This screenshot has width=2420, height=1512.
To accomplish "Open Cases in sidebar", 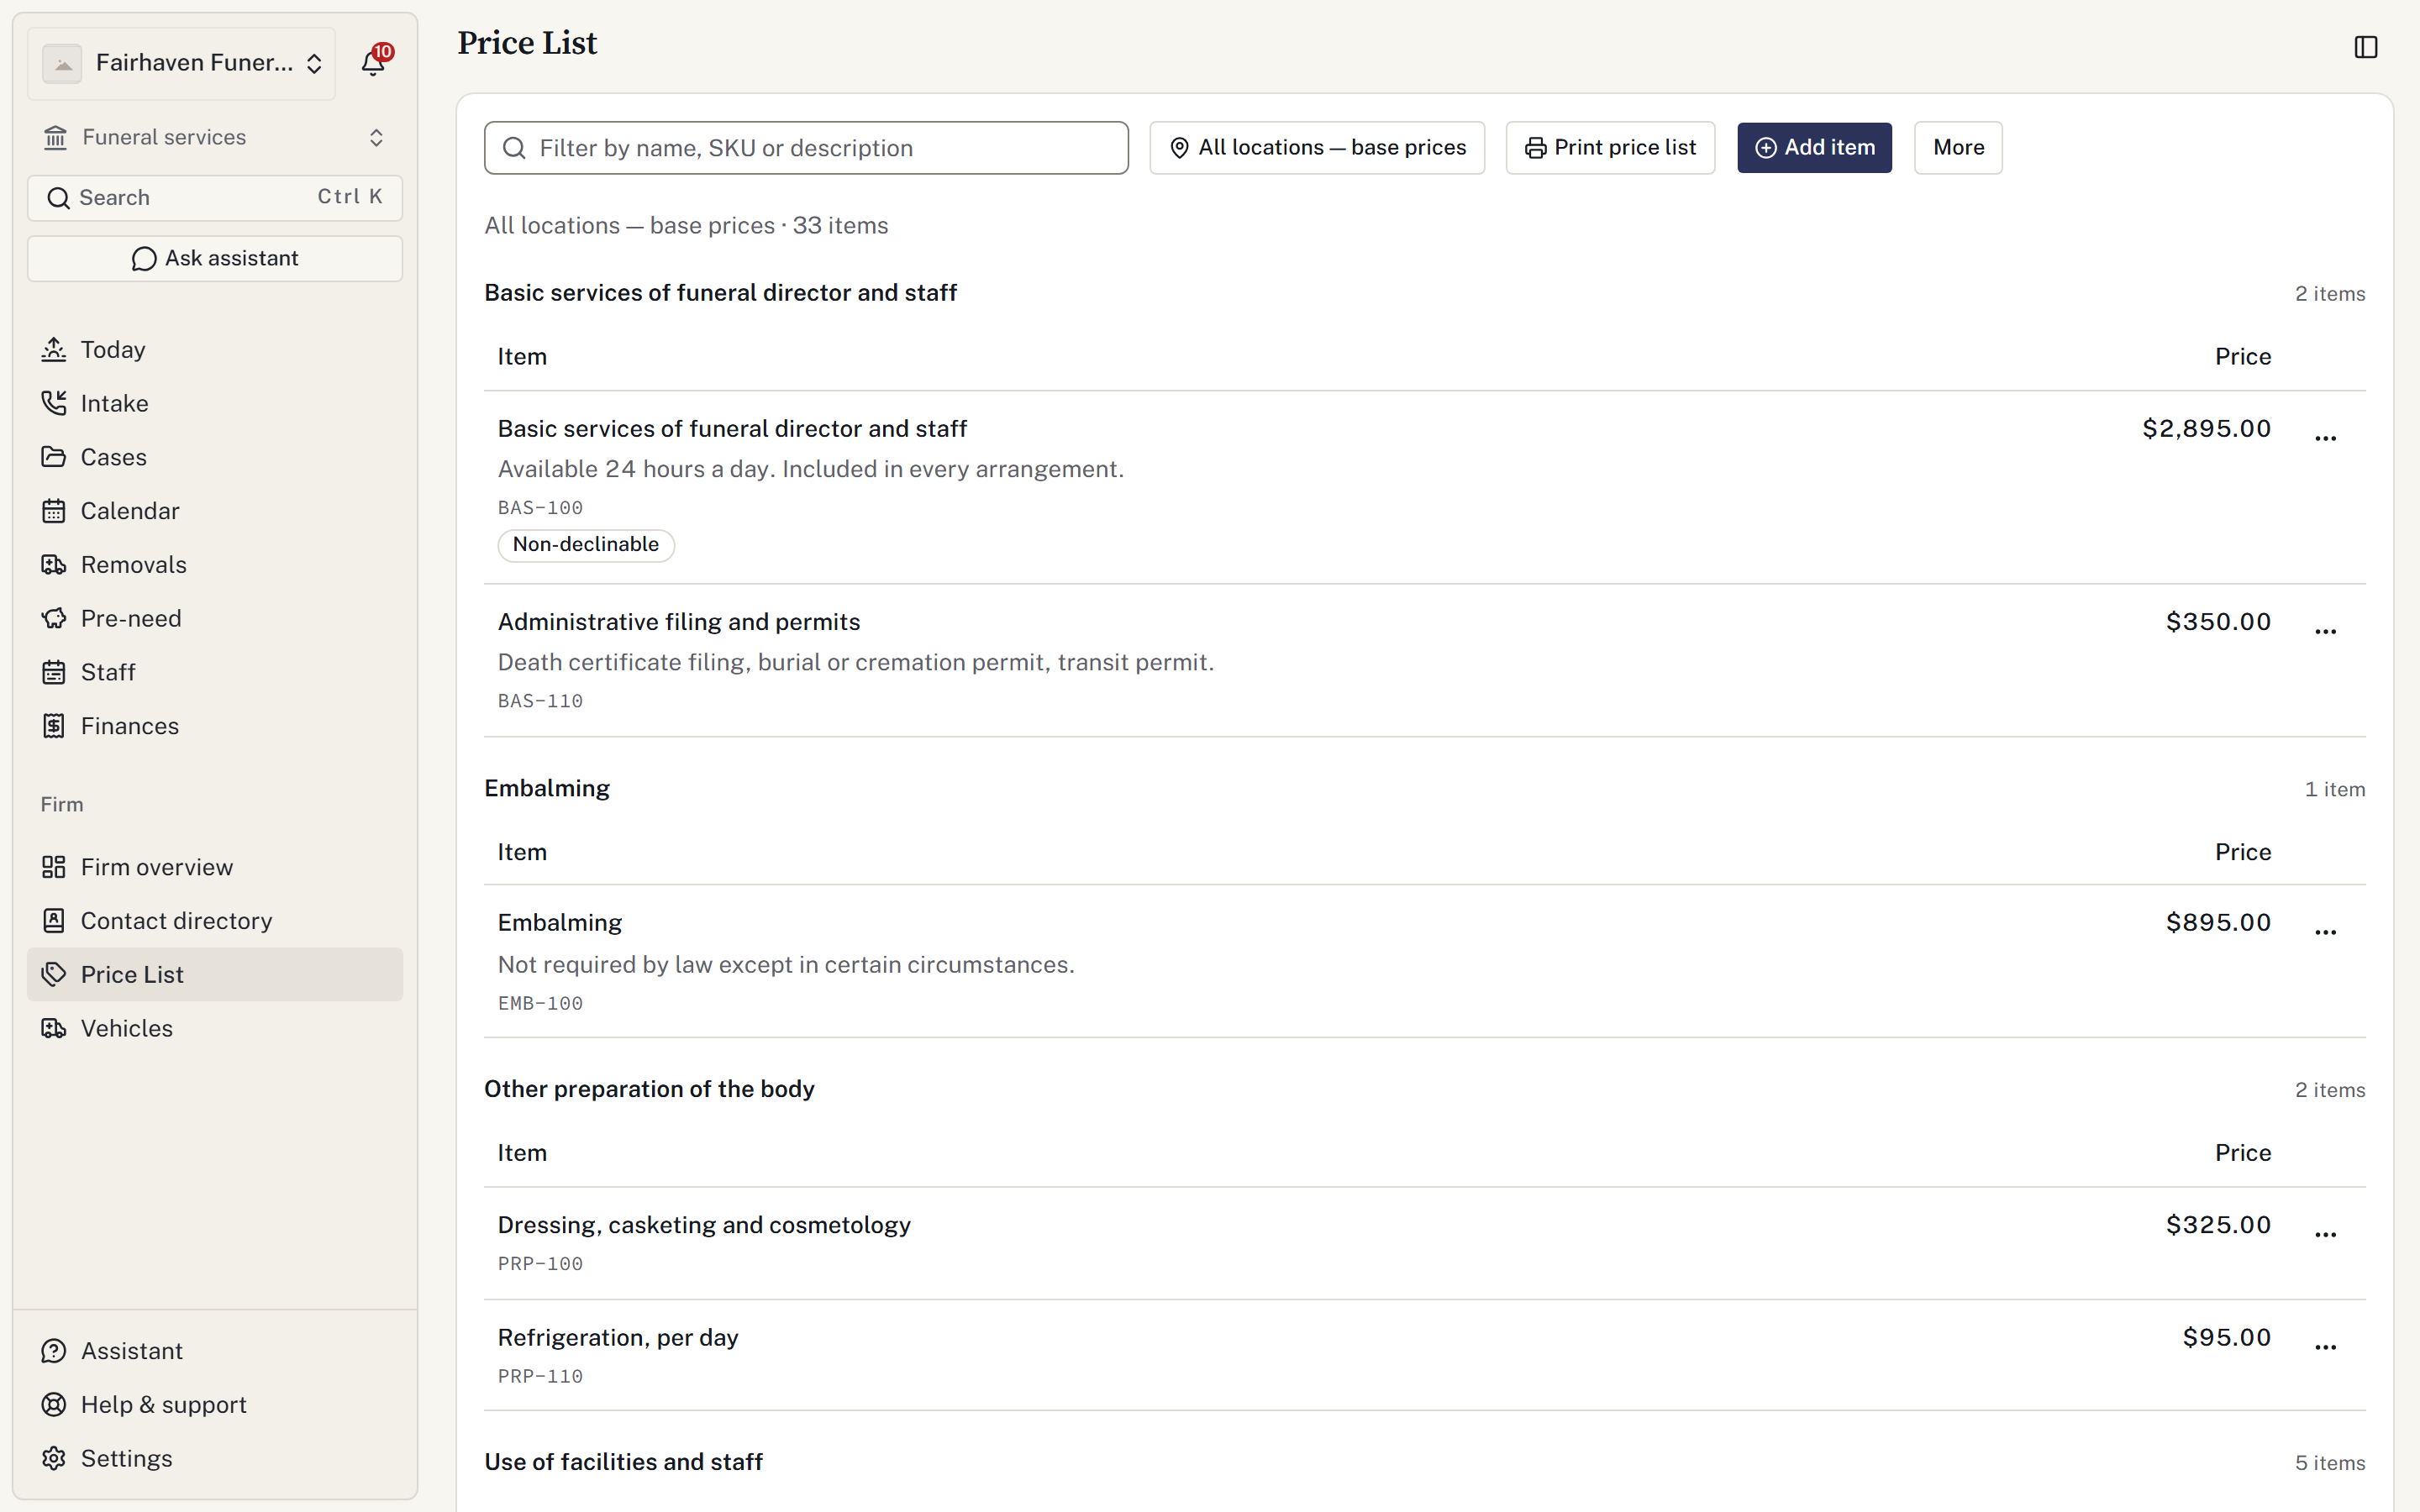I will point(215,457).
